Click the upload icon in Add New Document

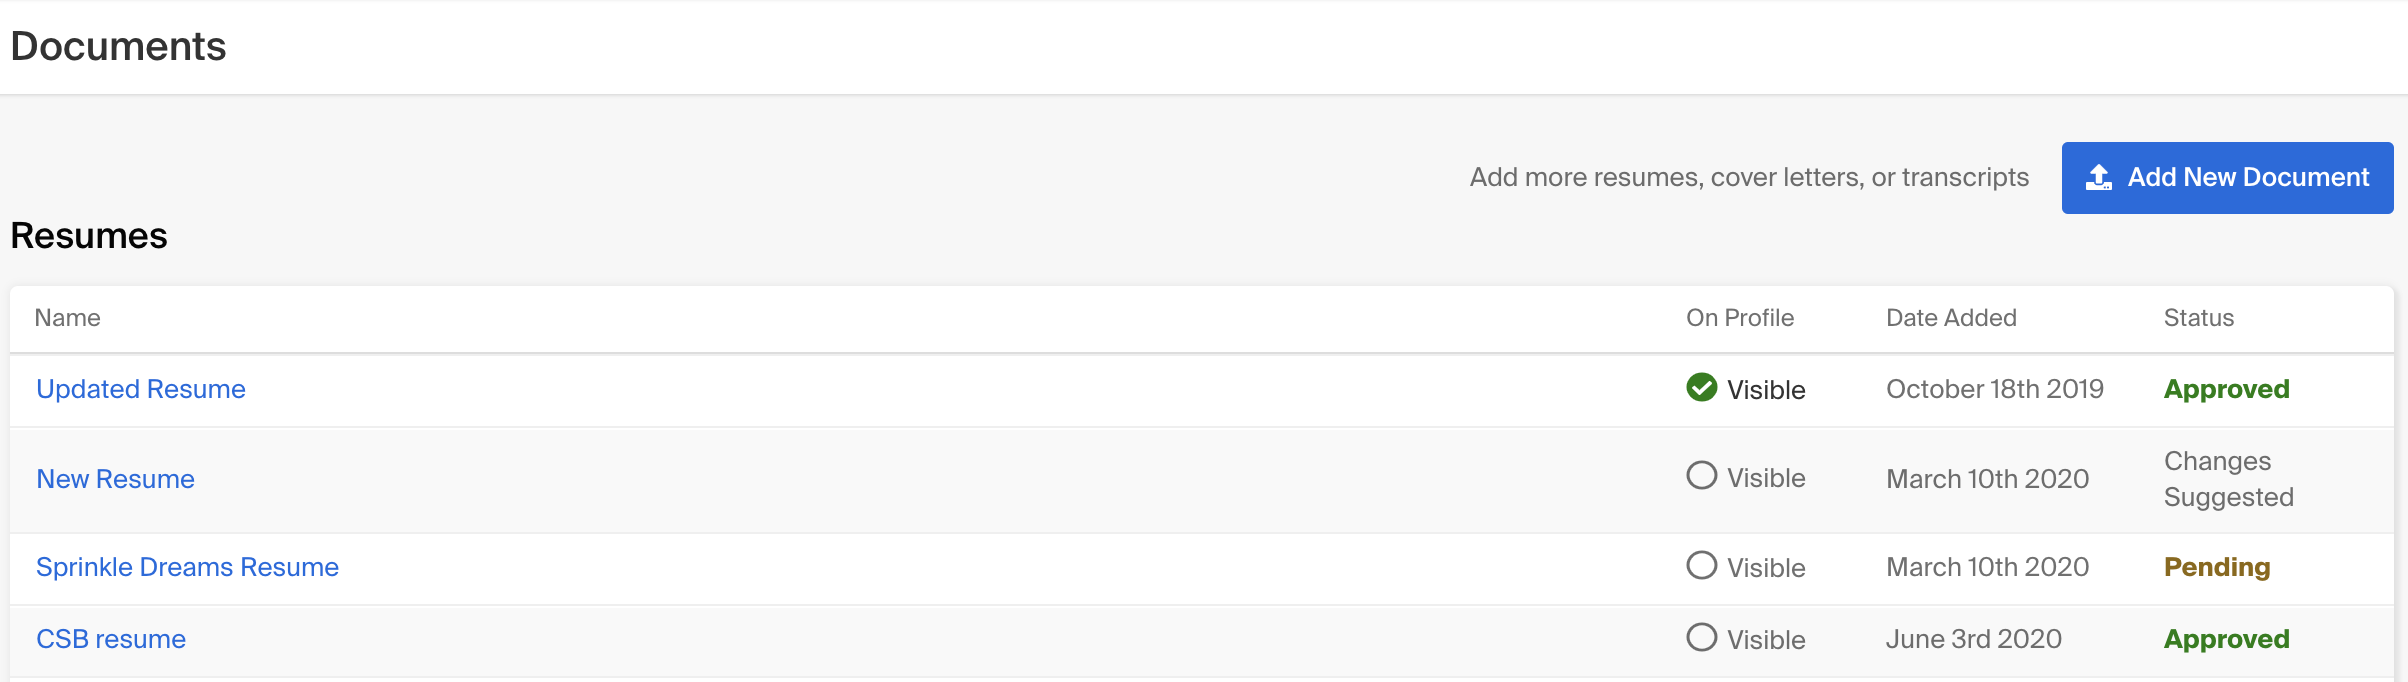point(2099,178)
